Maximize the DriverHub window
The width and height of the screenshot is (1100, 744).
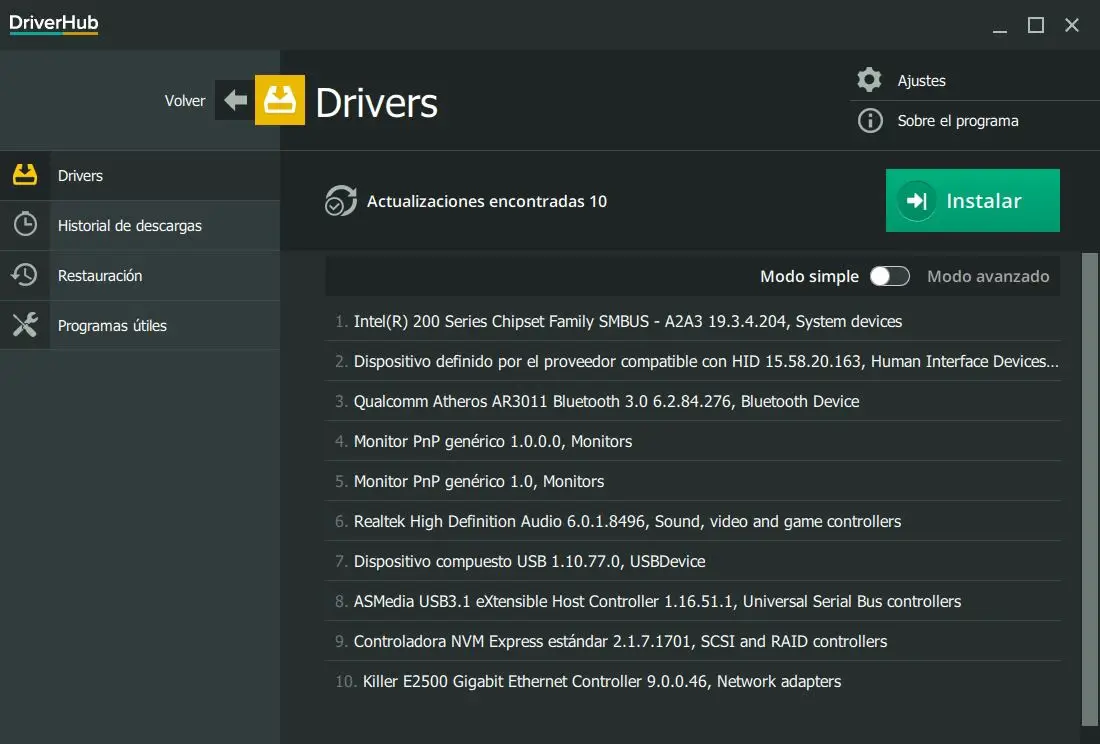[1036, 25]
